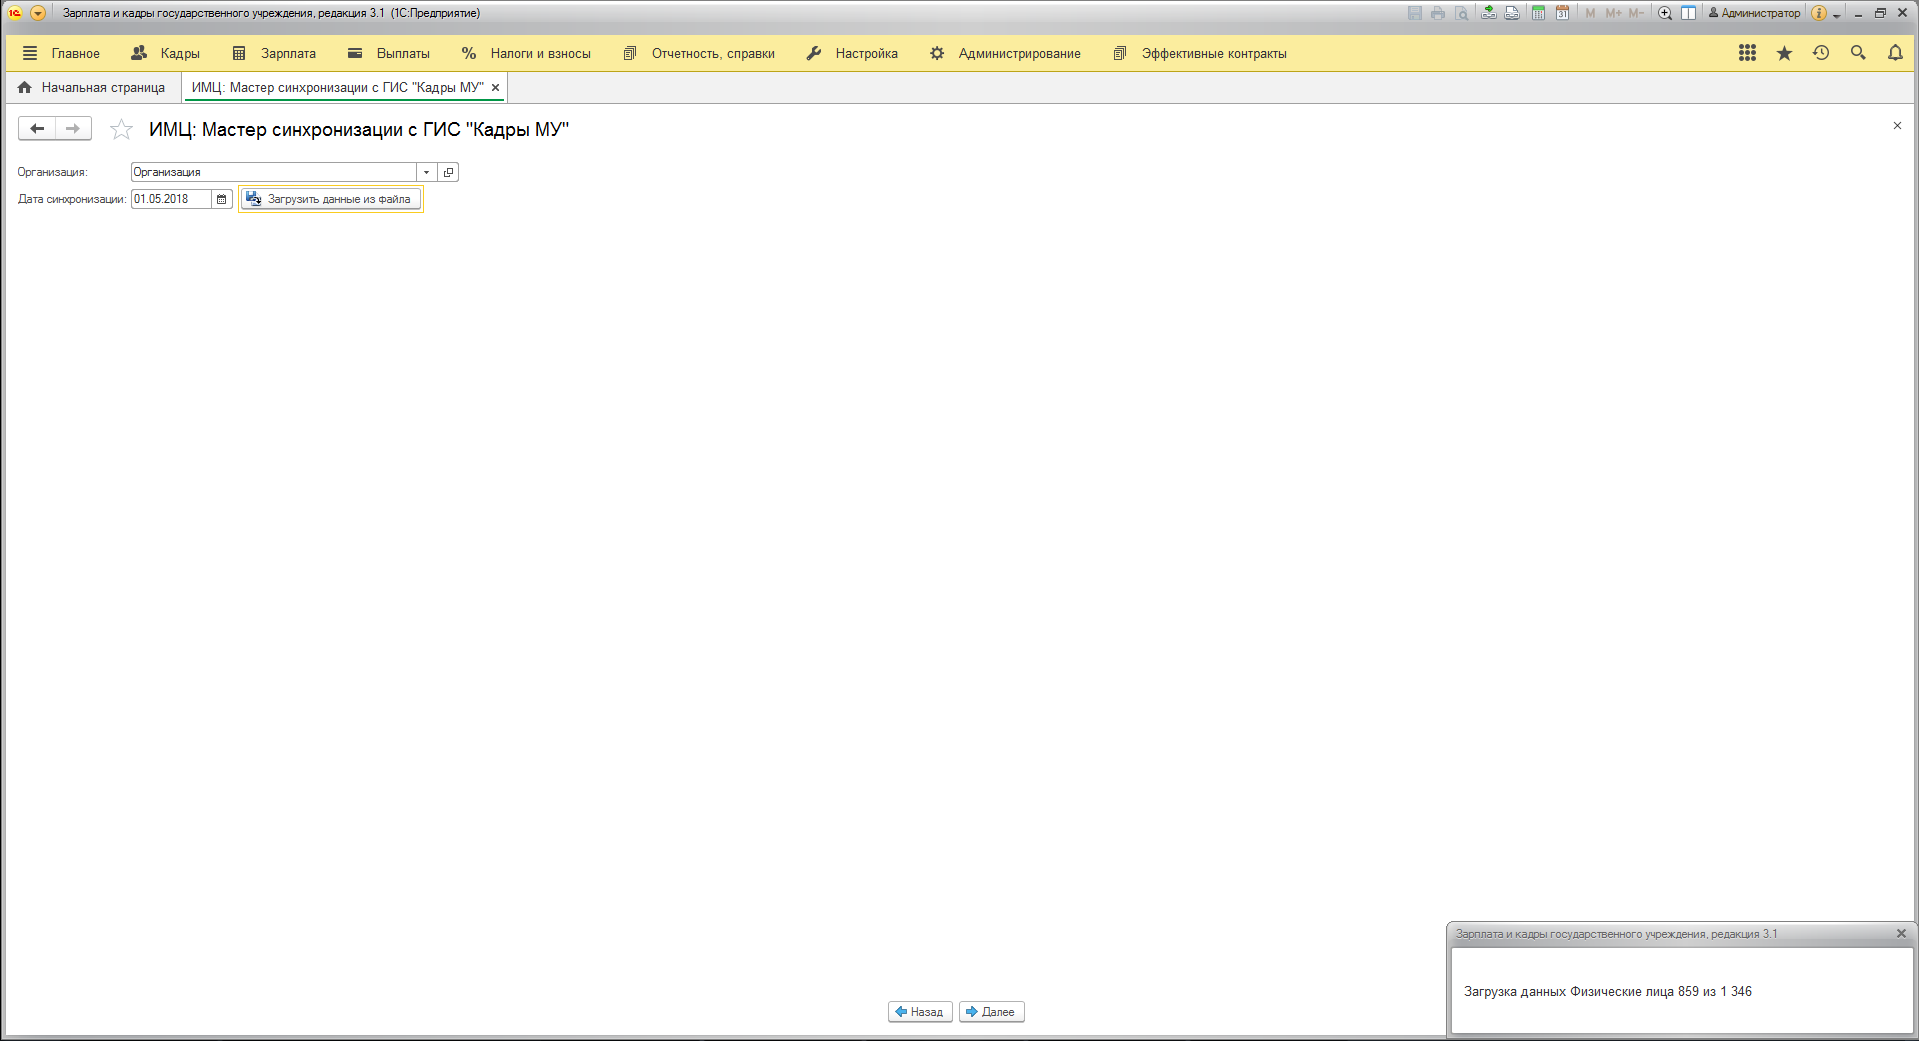Click the search magnifier icon
Image resolution: width=1919 pixels, height=1041 pixels.
[1858, 53]
